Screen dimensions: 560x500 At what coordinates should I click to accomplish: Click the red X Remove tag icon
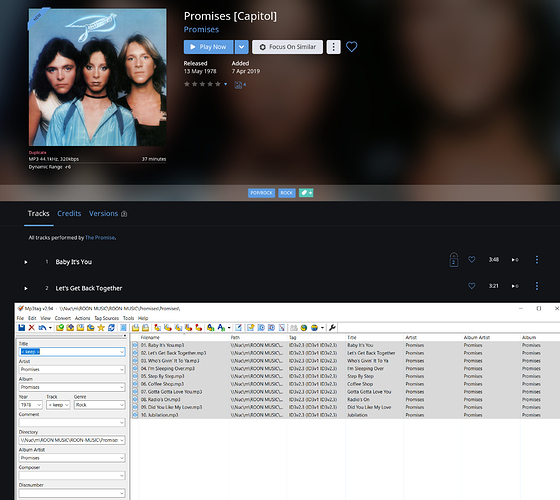click(31, 328)
